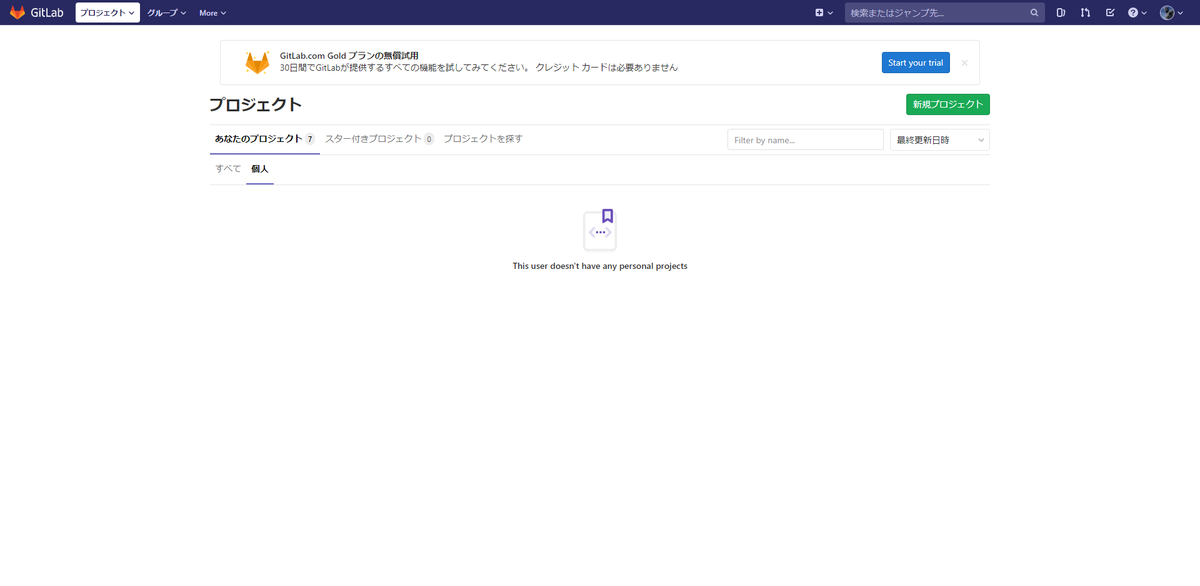The width and height of the screenshot is (1200, 586).
Task: Click the 新規プロジェクト button
Action: point(947,103)
